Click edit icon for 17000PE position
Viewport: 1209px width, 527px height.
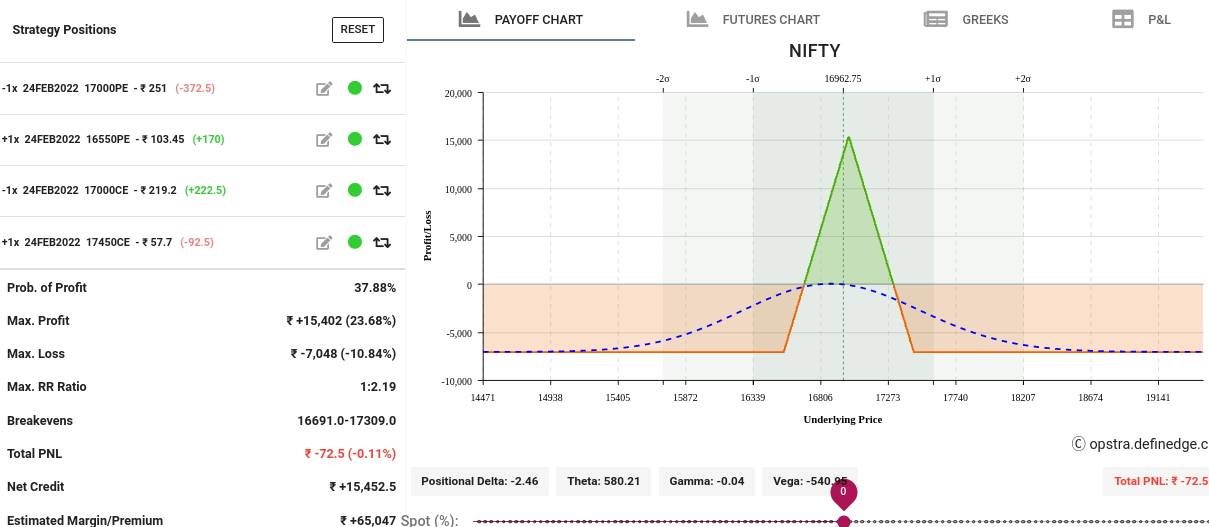pos(324,89)
